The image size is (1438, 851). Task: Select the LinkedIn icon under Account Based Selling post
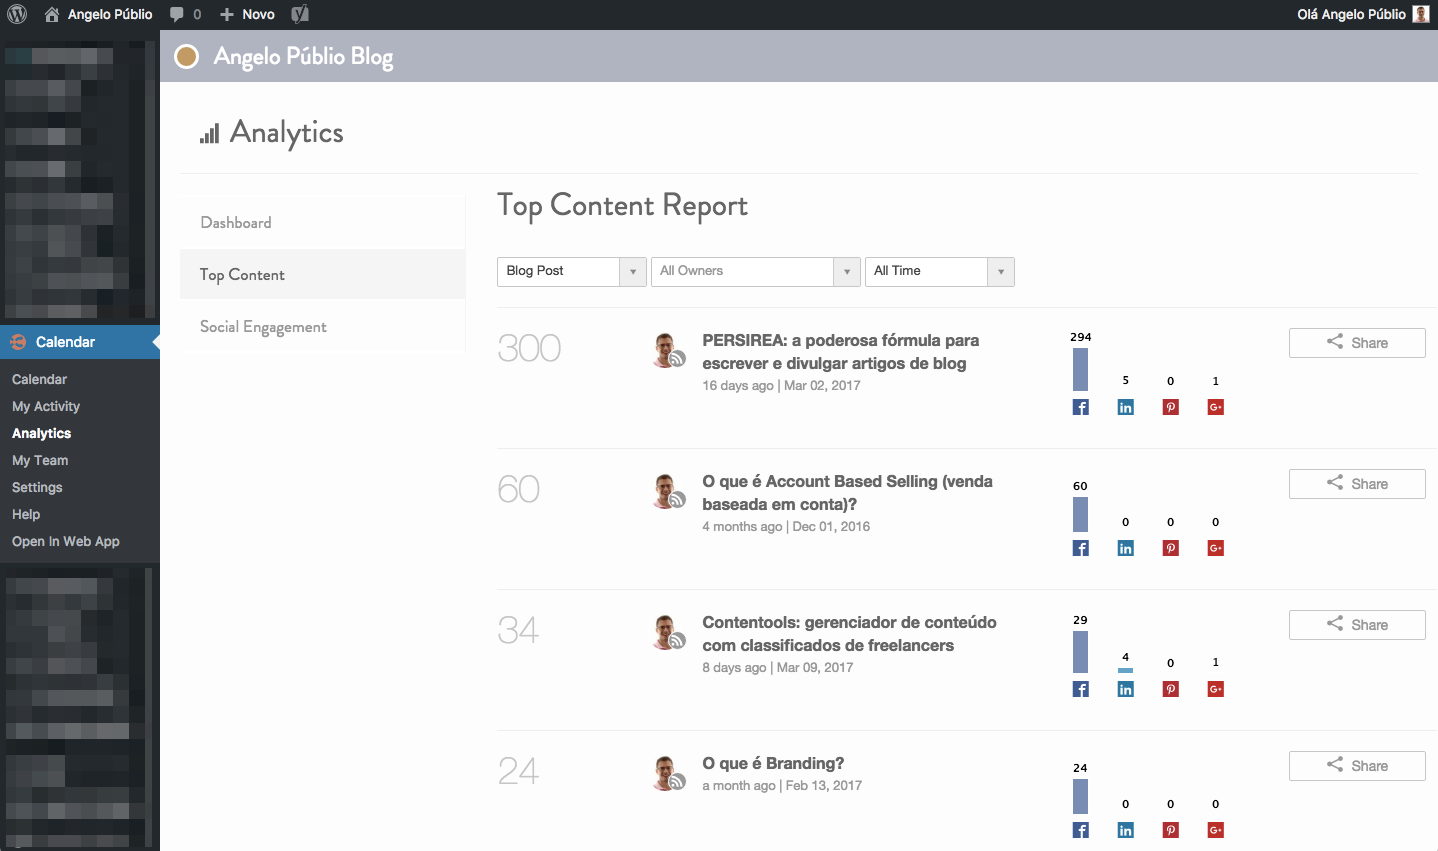[x=1125, y=548]
